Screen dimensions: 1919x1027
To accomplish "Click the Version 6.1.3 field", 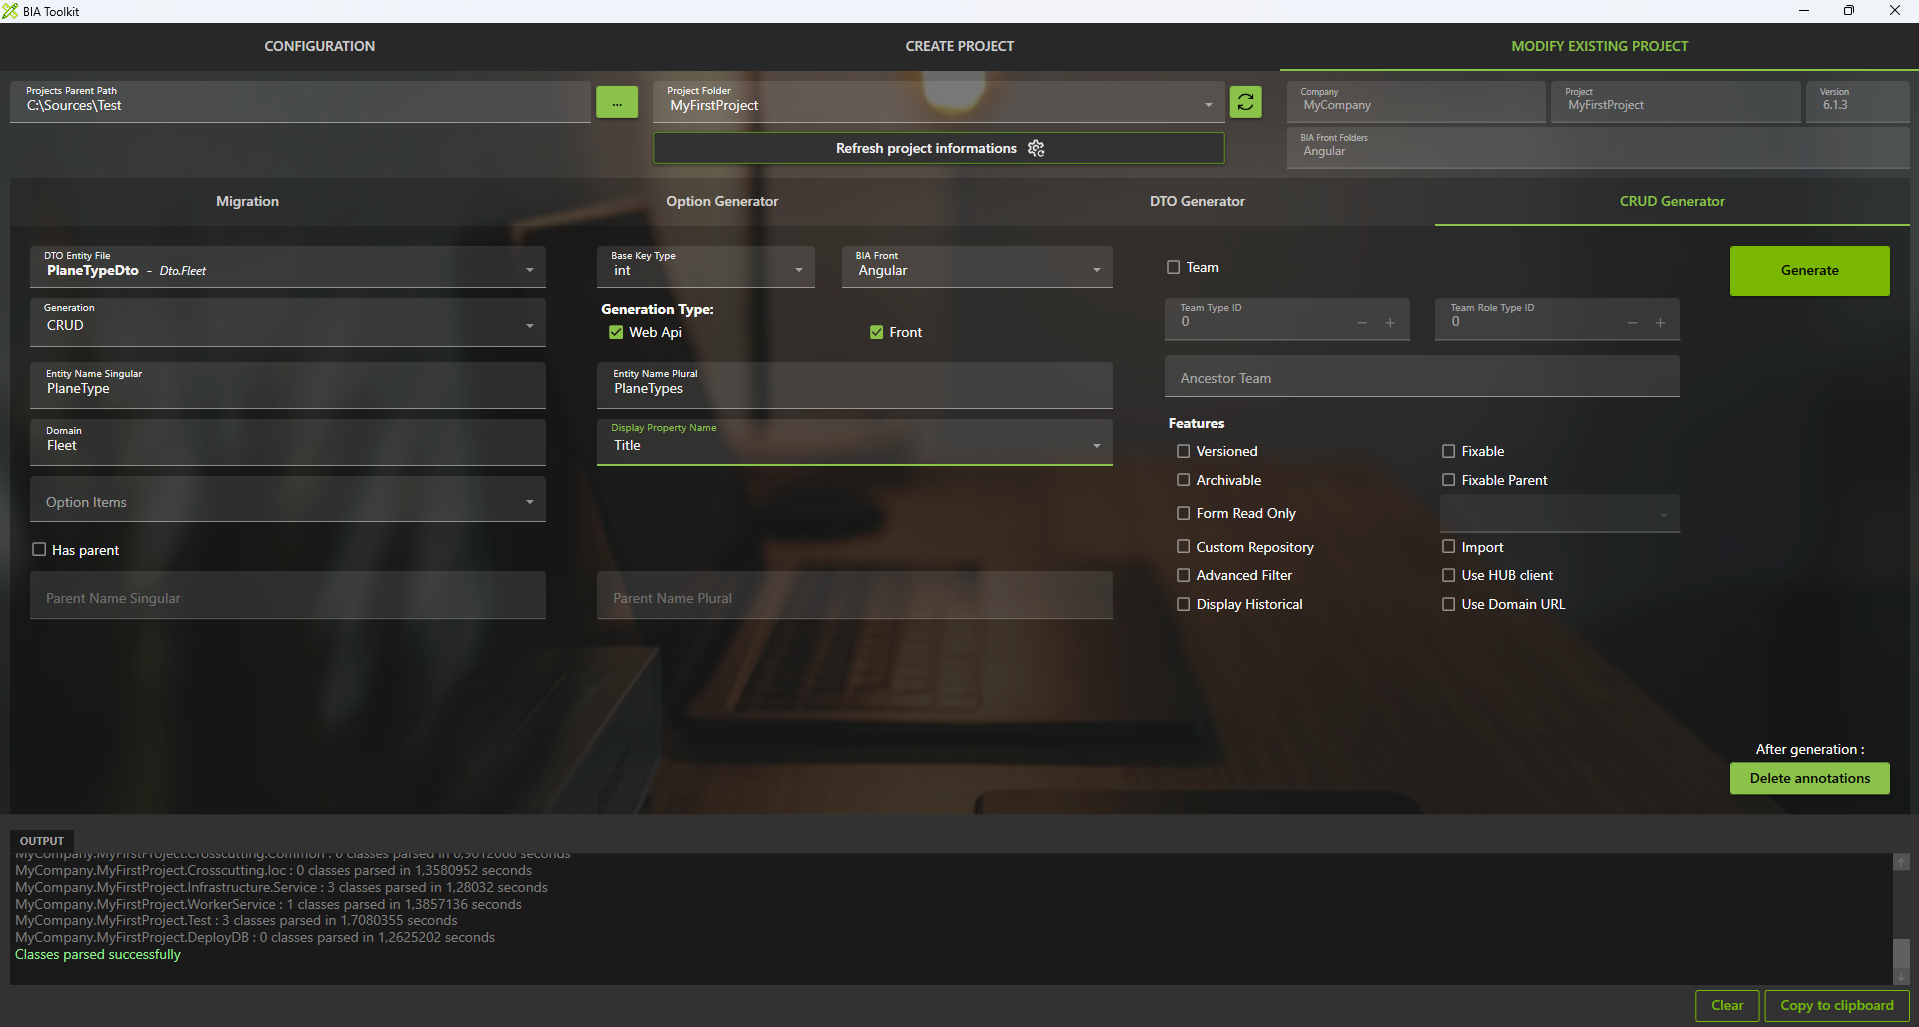I will click(1858, 102).
